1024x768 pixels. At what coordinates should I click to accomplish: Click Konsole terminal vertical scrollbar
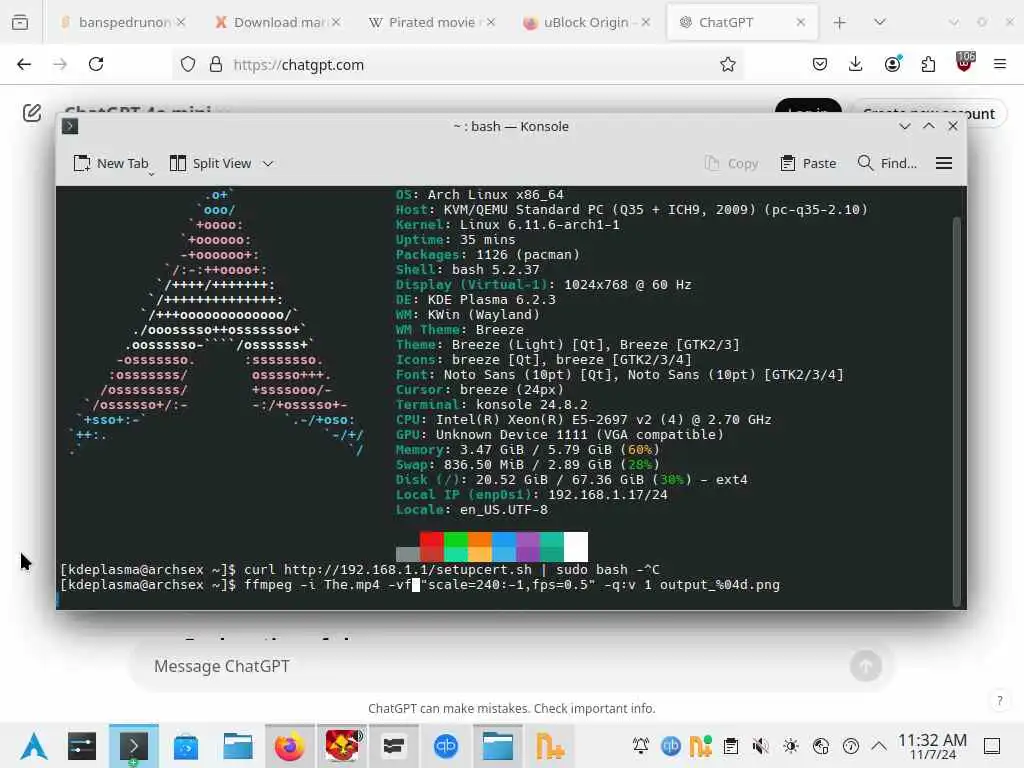(x=957, y=411)
